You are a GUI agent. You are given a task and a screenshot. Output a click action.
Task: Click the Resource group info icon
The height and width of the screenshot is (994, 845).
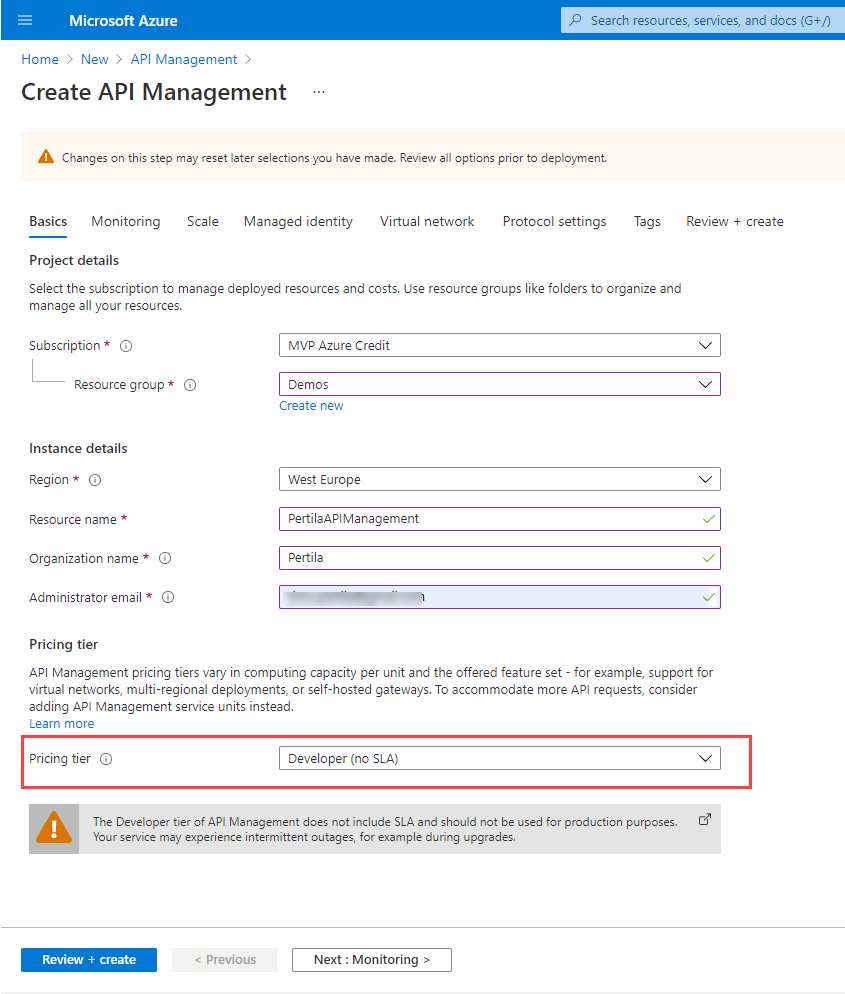coord(190,385)
